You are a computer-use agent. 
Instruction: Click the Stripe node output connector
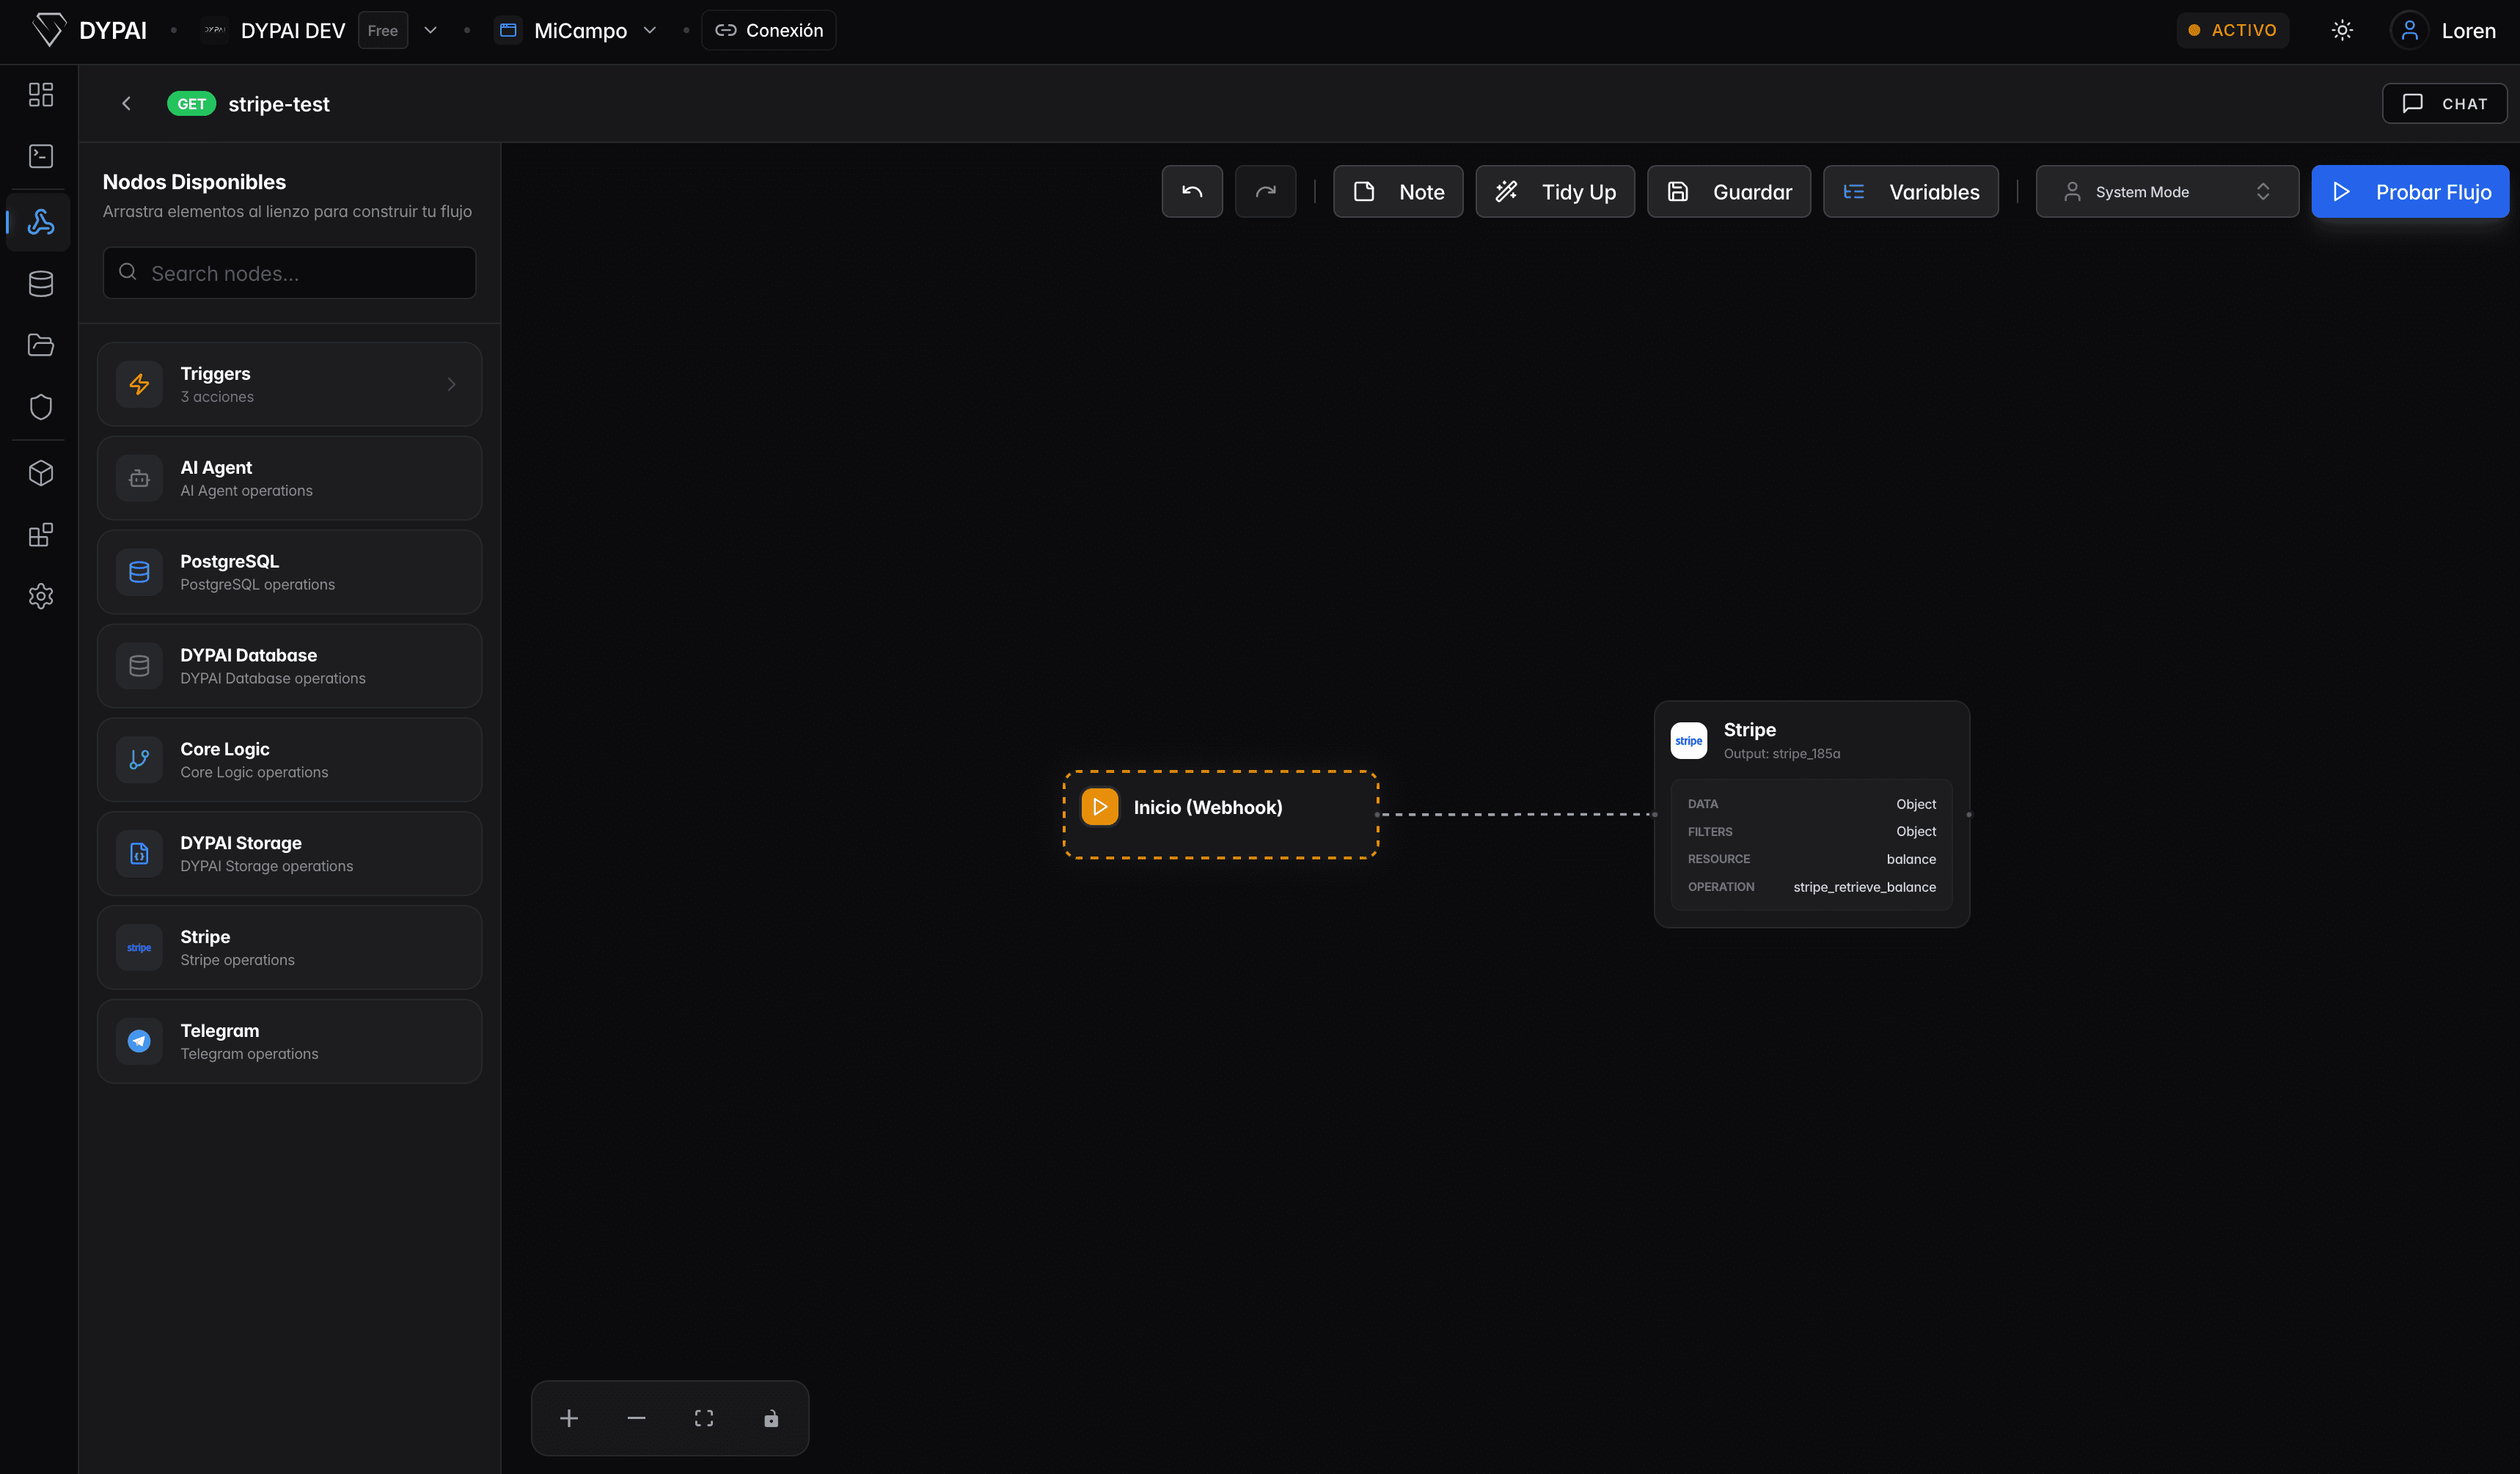click(1969, 814)
